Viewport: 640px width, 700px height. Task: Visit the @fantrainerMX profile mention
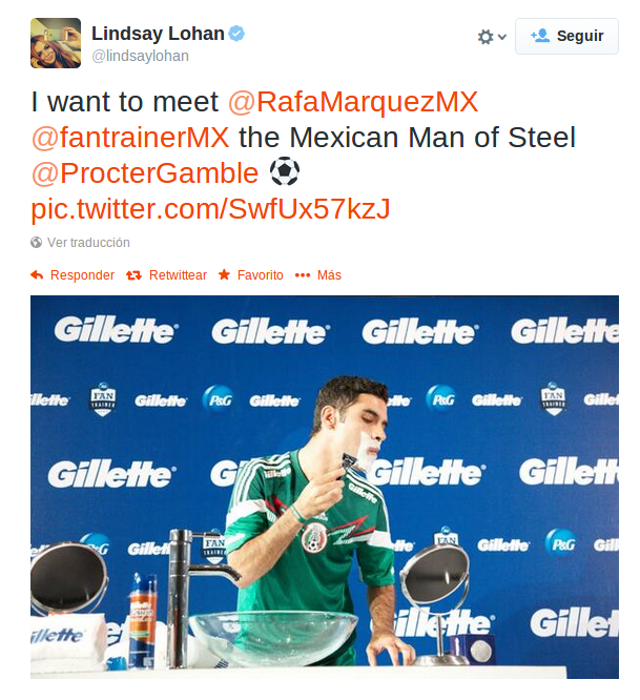(x=130, y=137)
